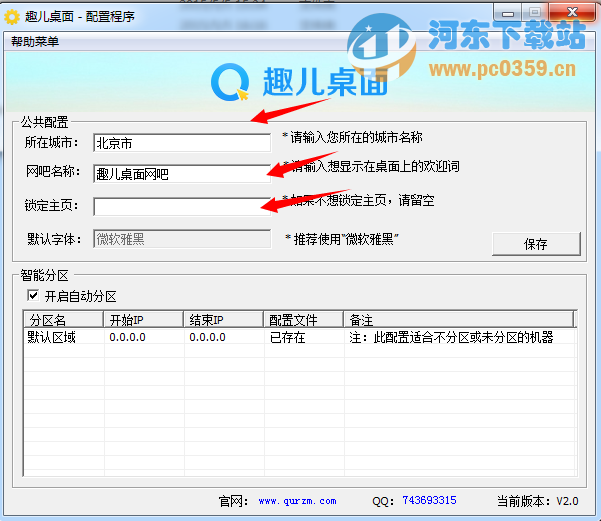
Task: Click the gear app icon in title bar
Action: (12, 17)
